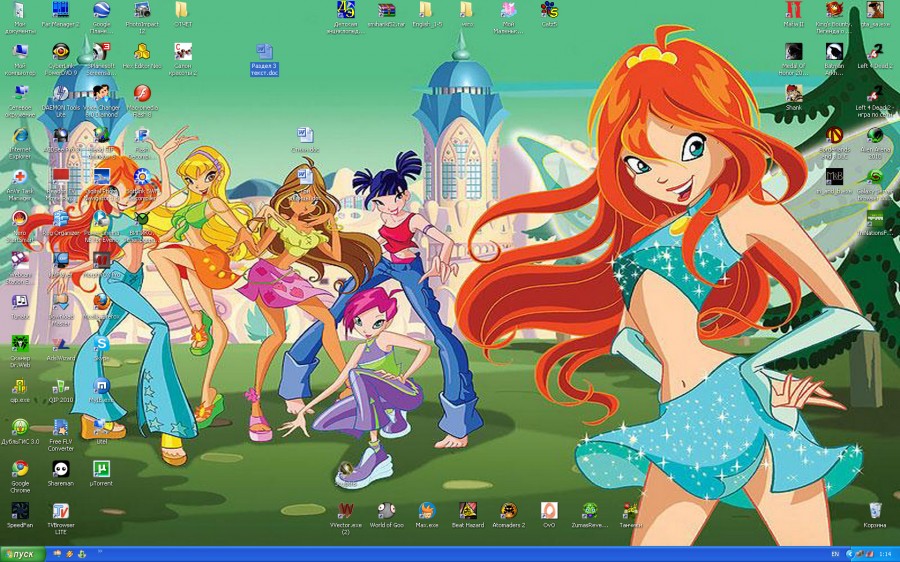This screenshot has width=900, height=562.
Task: Expand the quick launch chevron on taskbar
Action: (x=100, y=552)
